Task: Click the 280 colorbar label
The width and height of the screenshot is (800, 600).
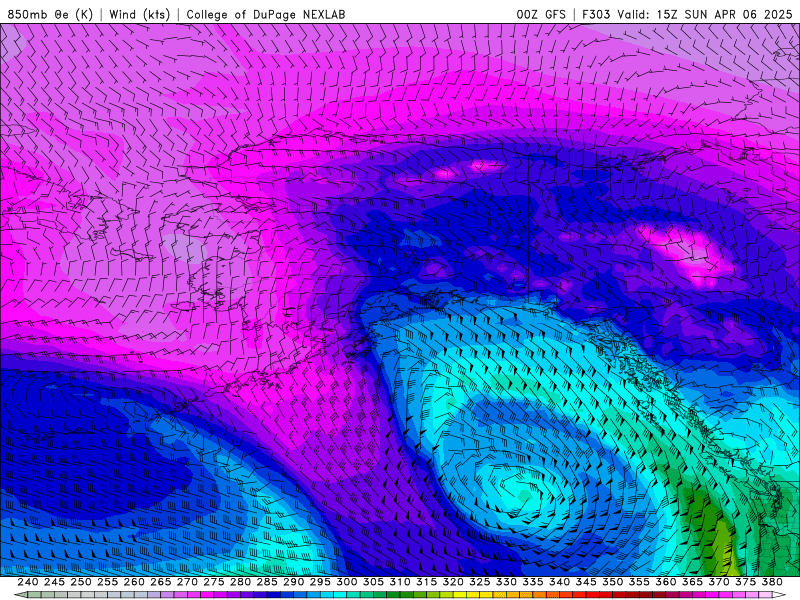Action: pyautogui.click(x=240, y=582)
